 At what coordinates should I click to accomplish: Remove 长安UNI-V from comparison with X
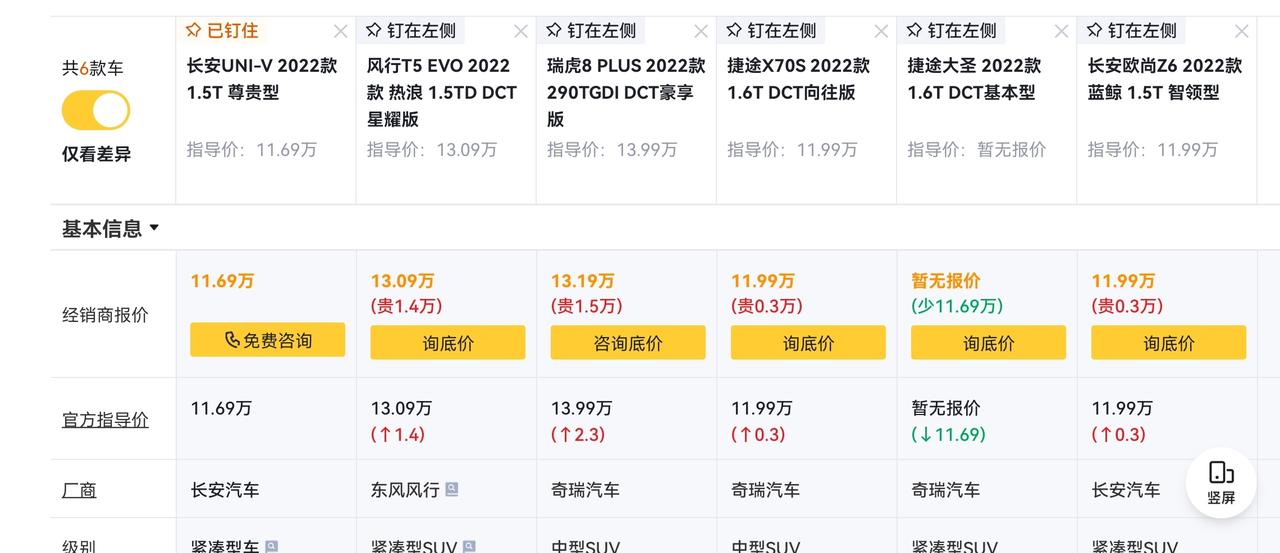[340, 31]
